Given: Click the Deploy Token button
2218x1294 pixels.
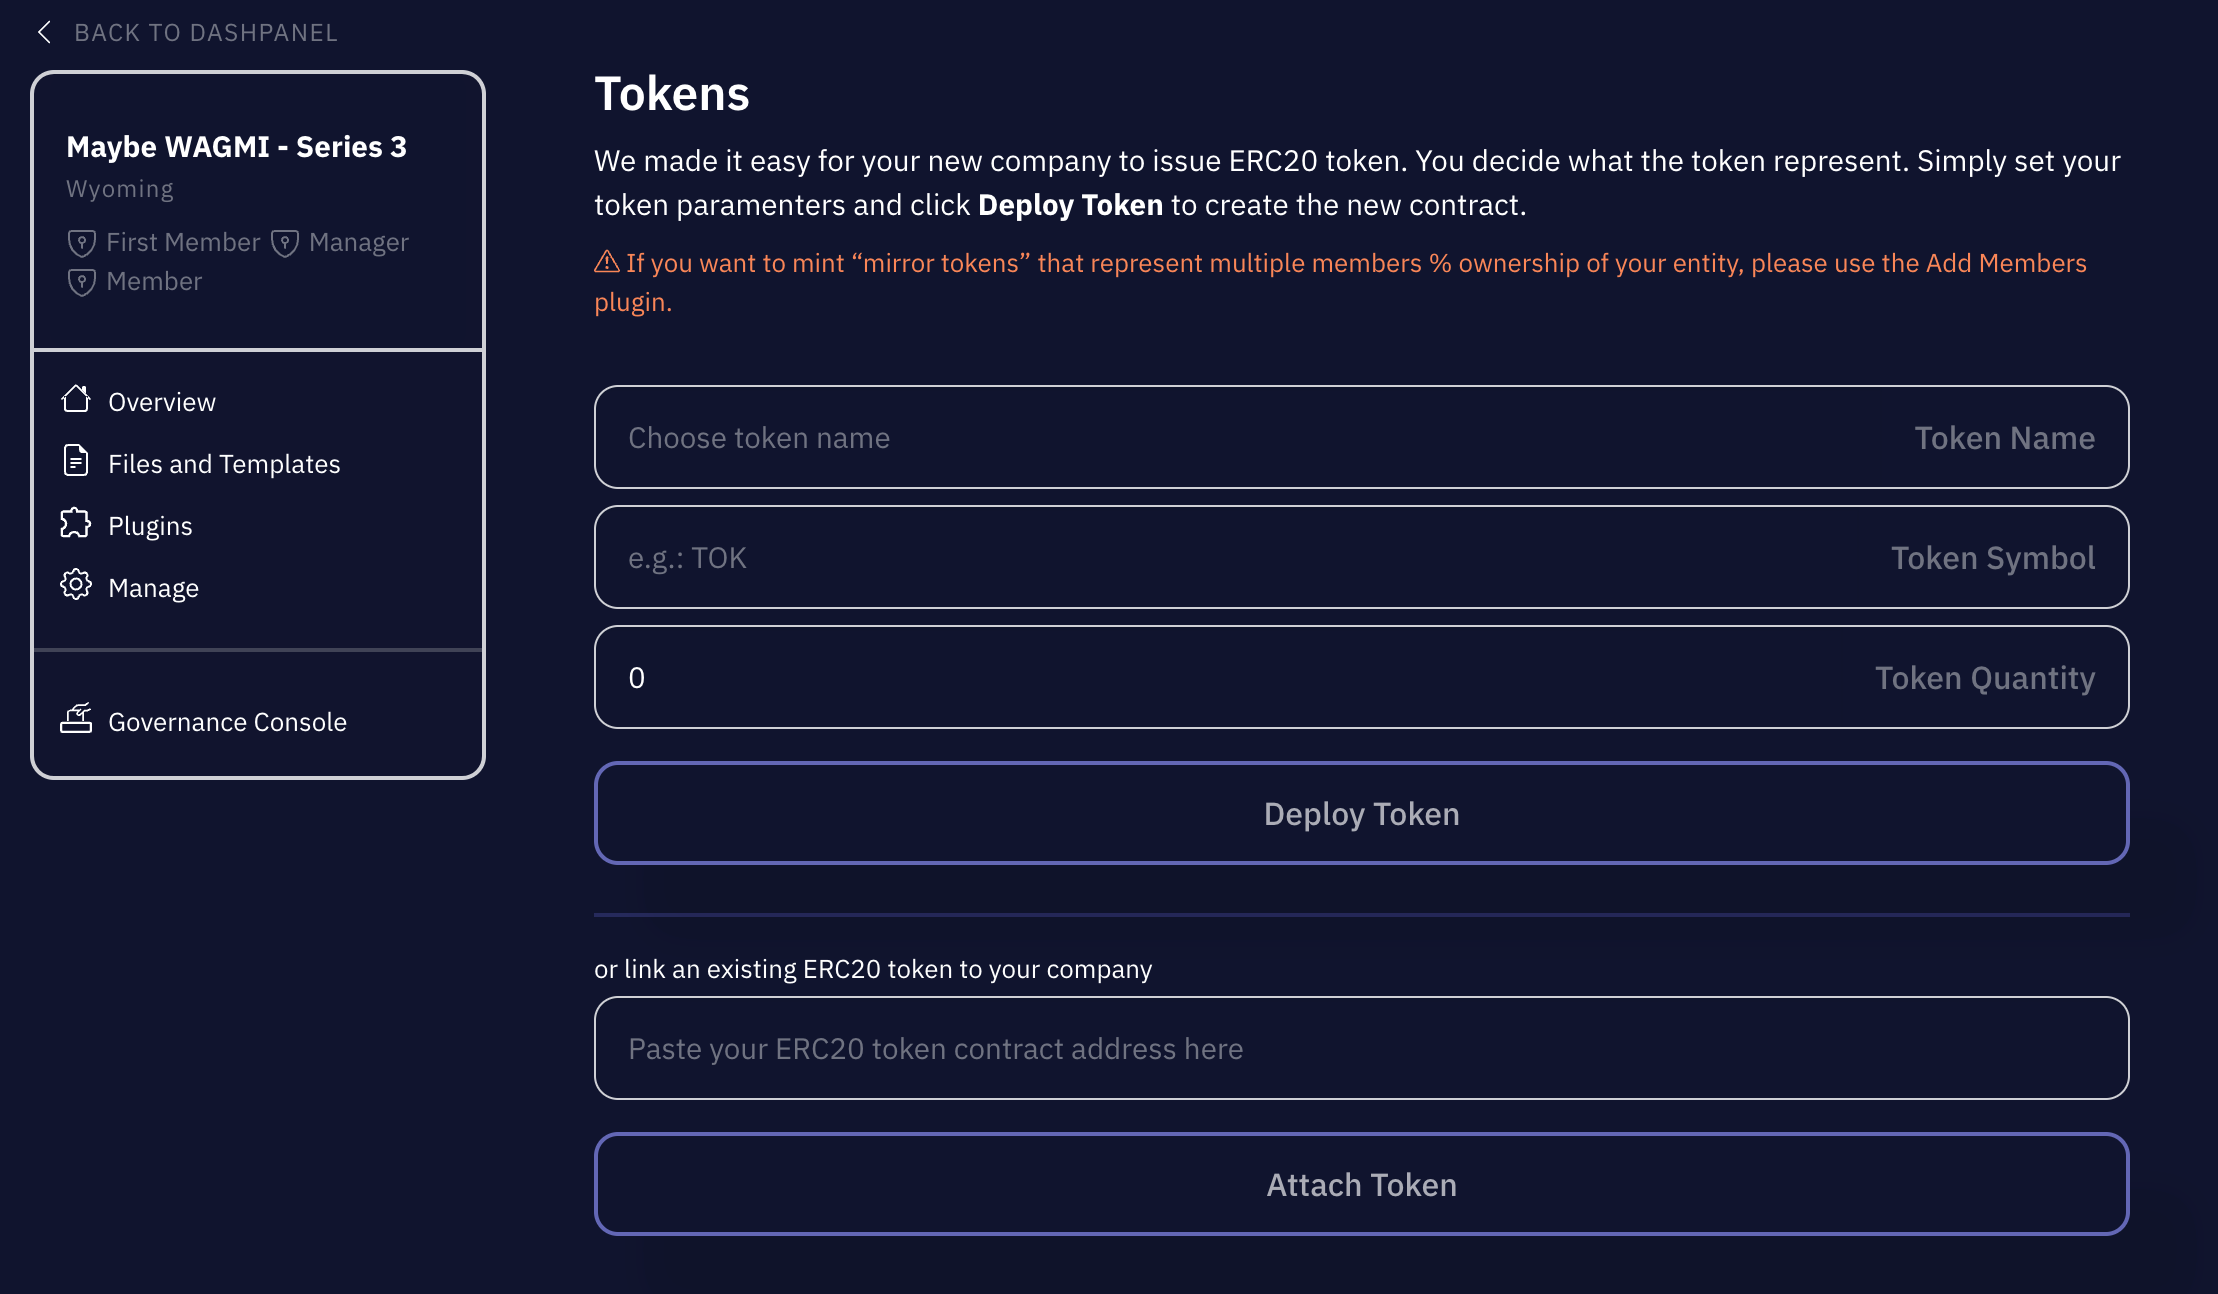Looking at the screenshot, I should pyautogui.click(x=1361, y=813).
